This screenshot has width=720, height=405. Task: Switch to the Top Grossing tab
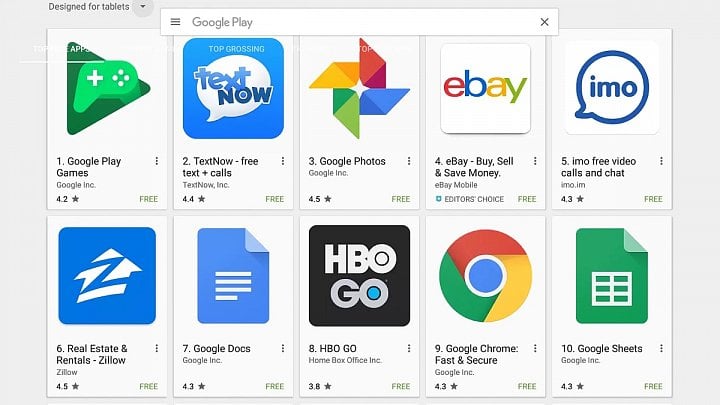(236, 49)
